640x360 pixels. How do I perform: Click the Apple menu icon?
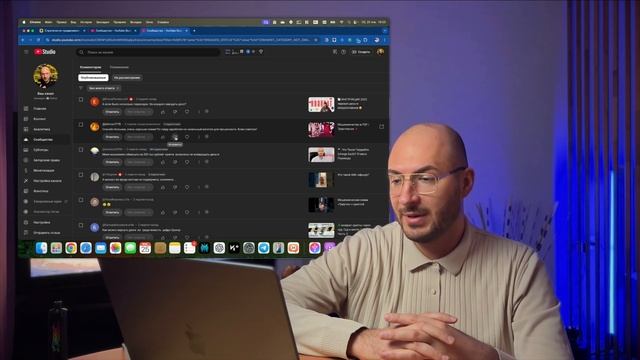tap(24, 22)
